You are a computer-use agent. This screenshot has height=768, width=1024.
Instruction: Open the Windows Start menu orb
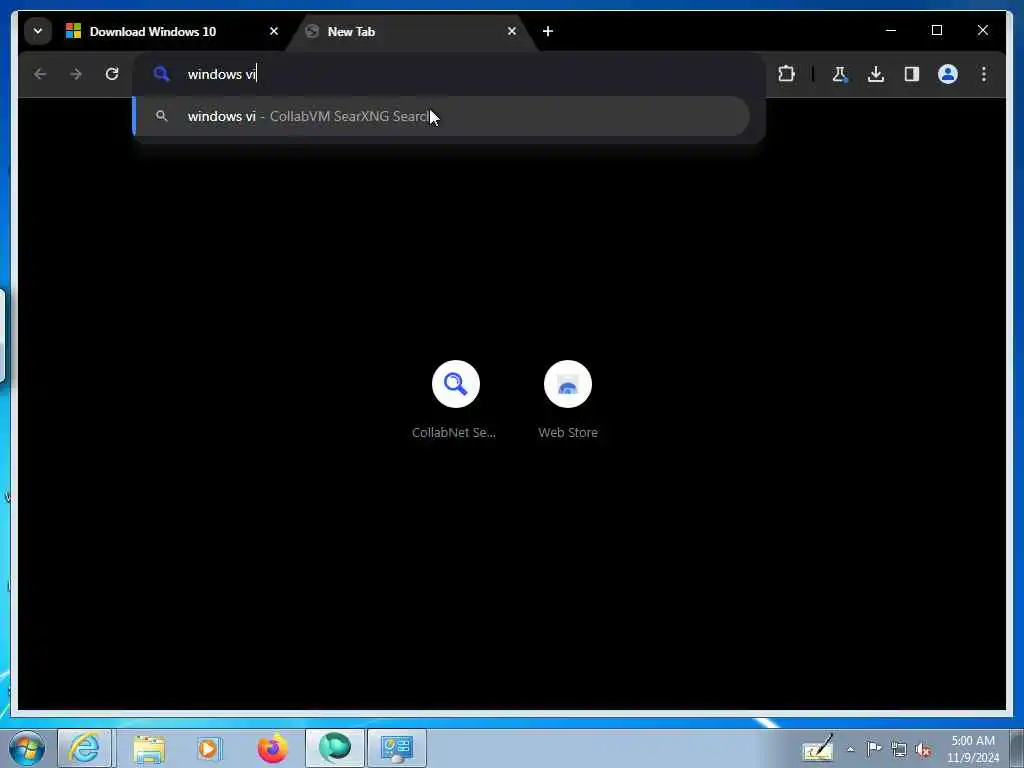click(x=27, y=748)
